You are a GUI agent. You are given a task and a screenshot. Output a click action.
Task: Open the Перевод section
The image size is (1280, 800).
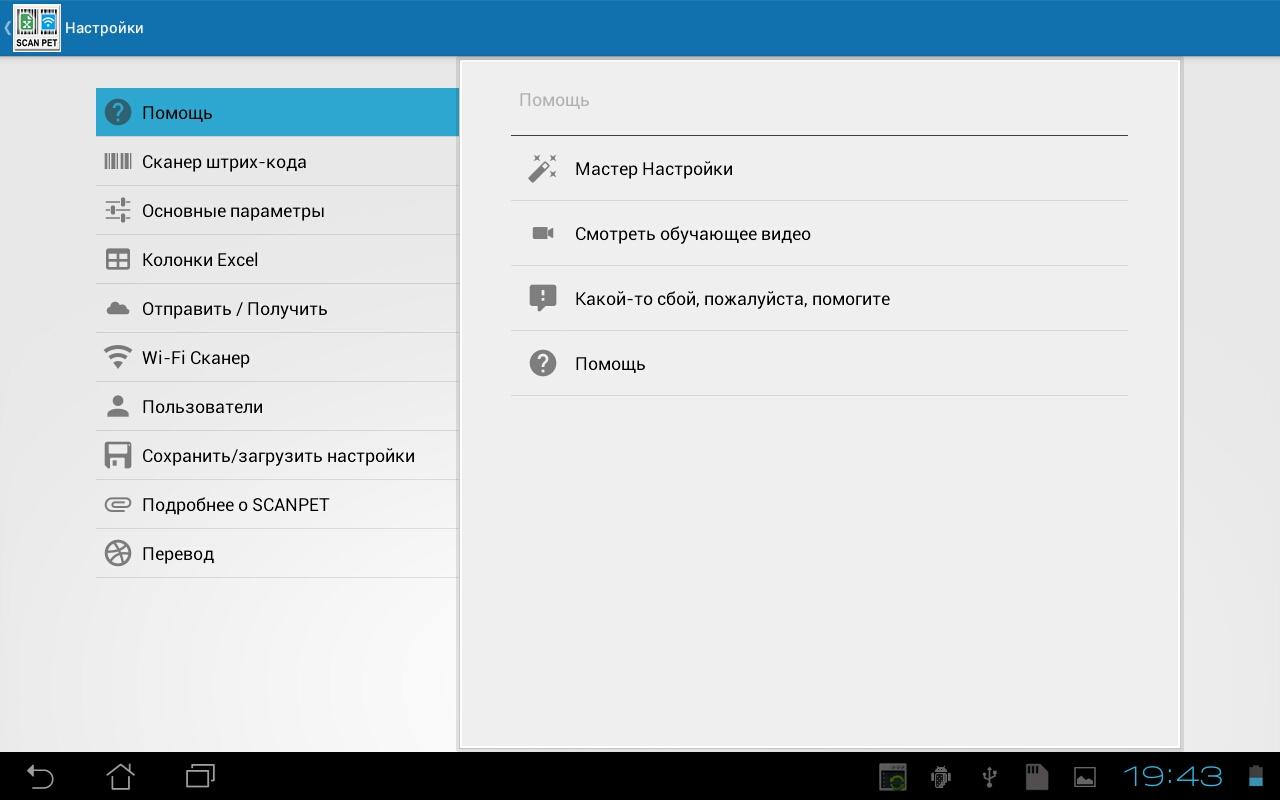[x=277, y=553]
